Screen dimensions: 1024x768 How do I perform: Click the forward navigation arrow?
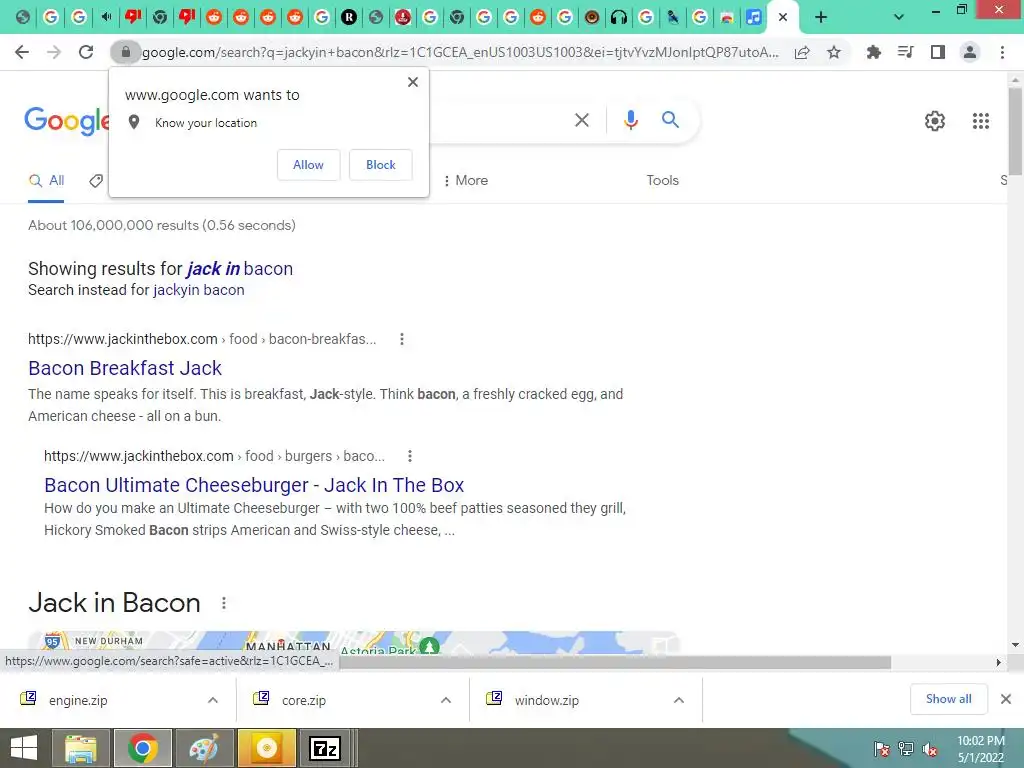click(54, 52)
